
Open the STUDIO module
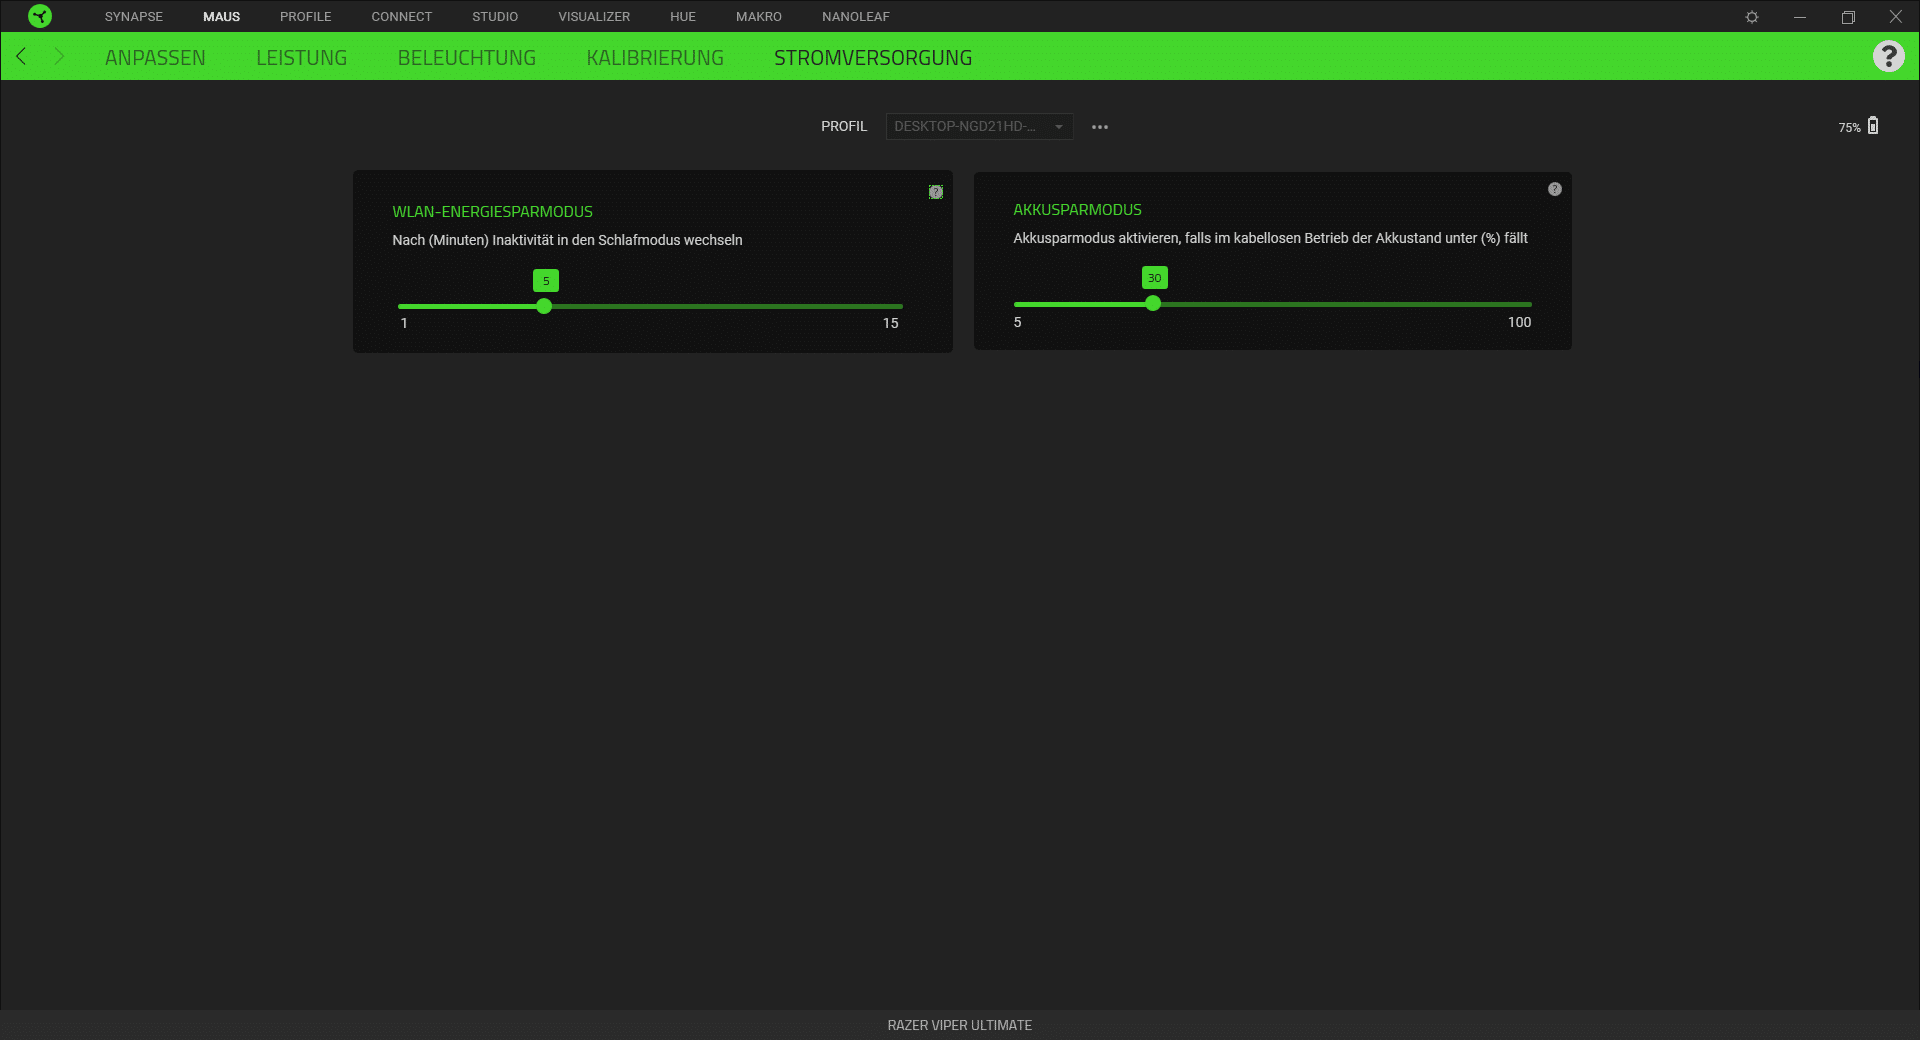[495, 17]
